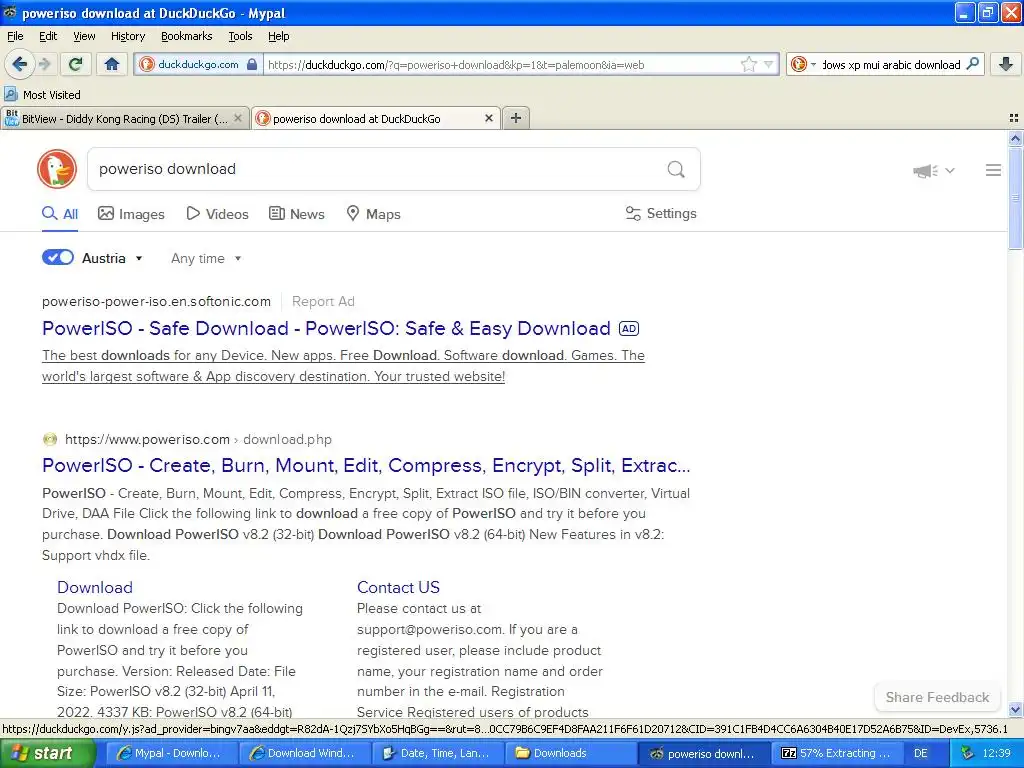The height and width of the screenshot is (768, 1024).
Task: Open the DuckDuckGo hamburger menu
Action: pos(993,170)
